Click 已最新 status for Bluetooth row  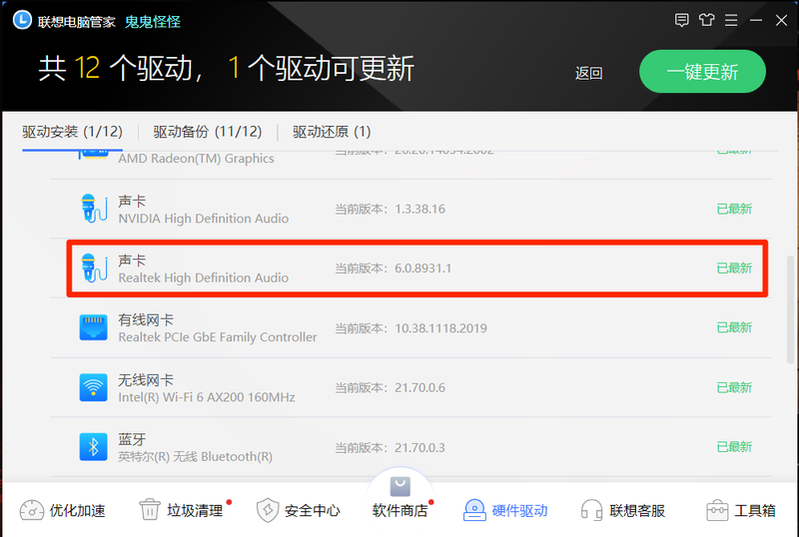[x=734, y=447]
